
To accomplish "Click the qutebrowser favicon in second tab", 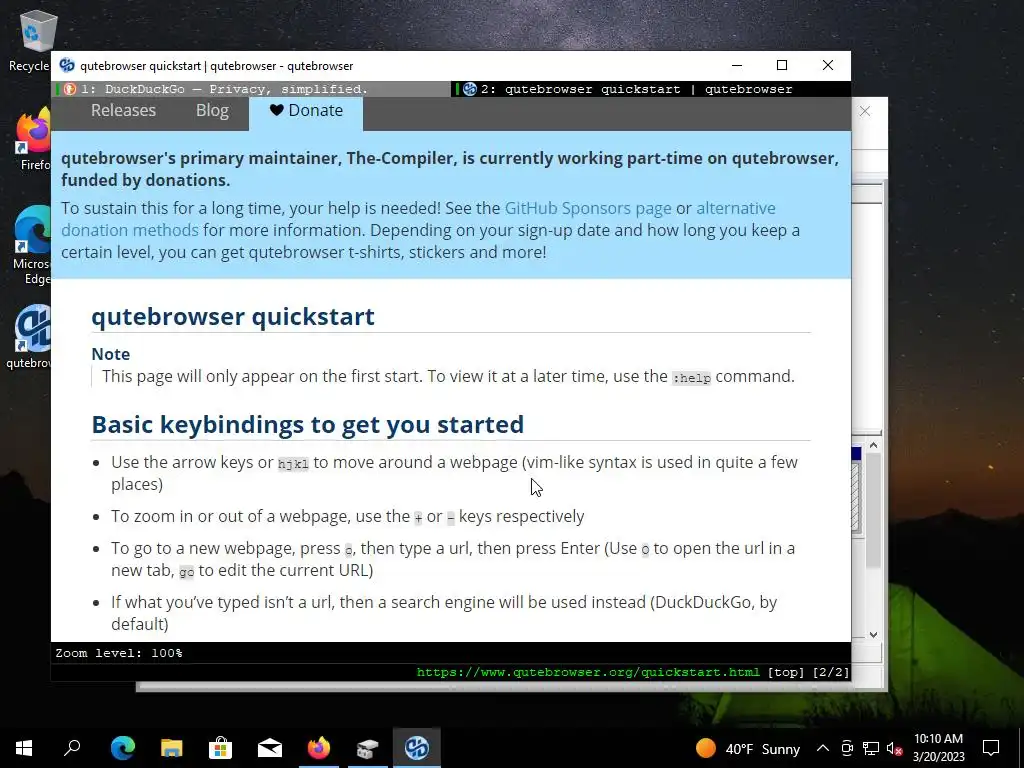I will click(x=470, y=89).
